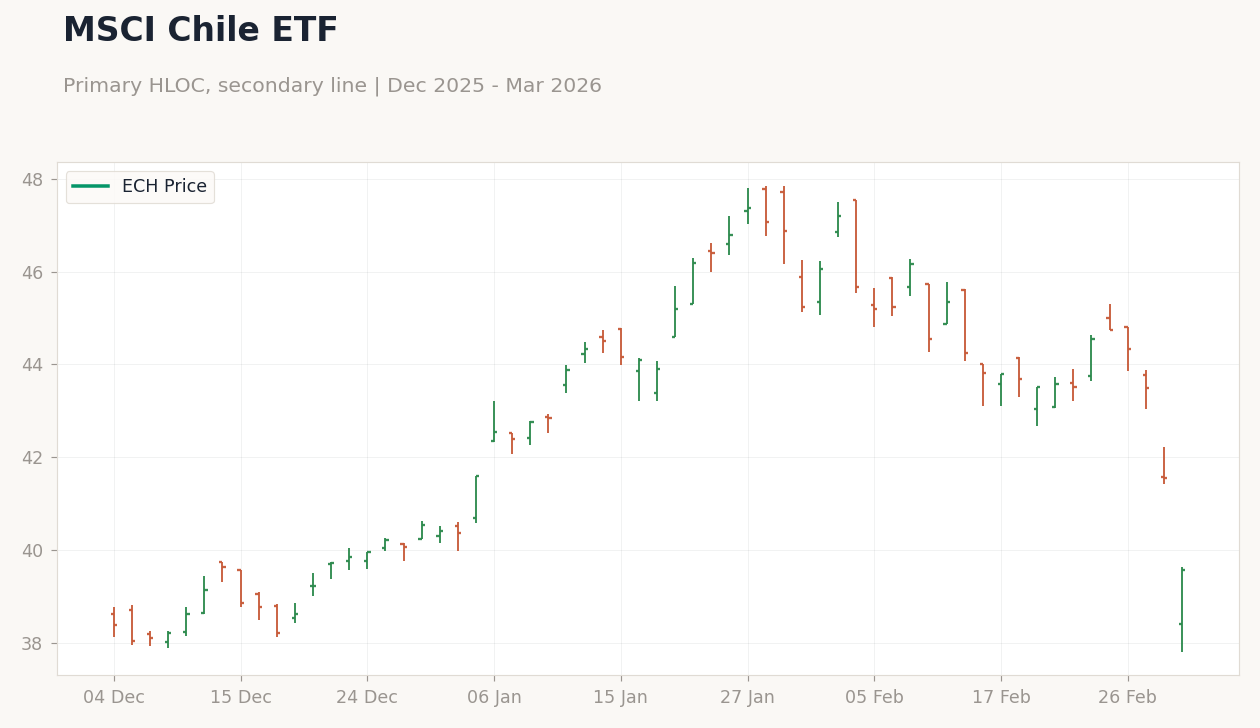This screenshot has width=1260, height=728.
Task: Select the 24 Dec x-axis label
Action: tap(367, 697)
